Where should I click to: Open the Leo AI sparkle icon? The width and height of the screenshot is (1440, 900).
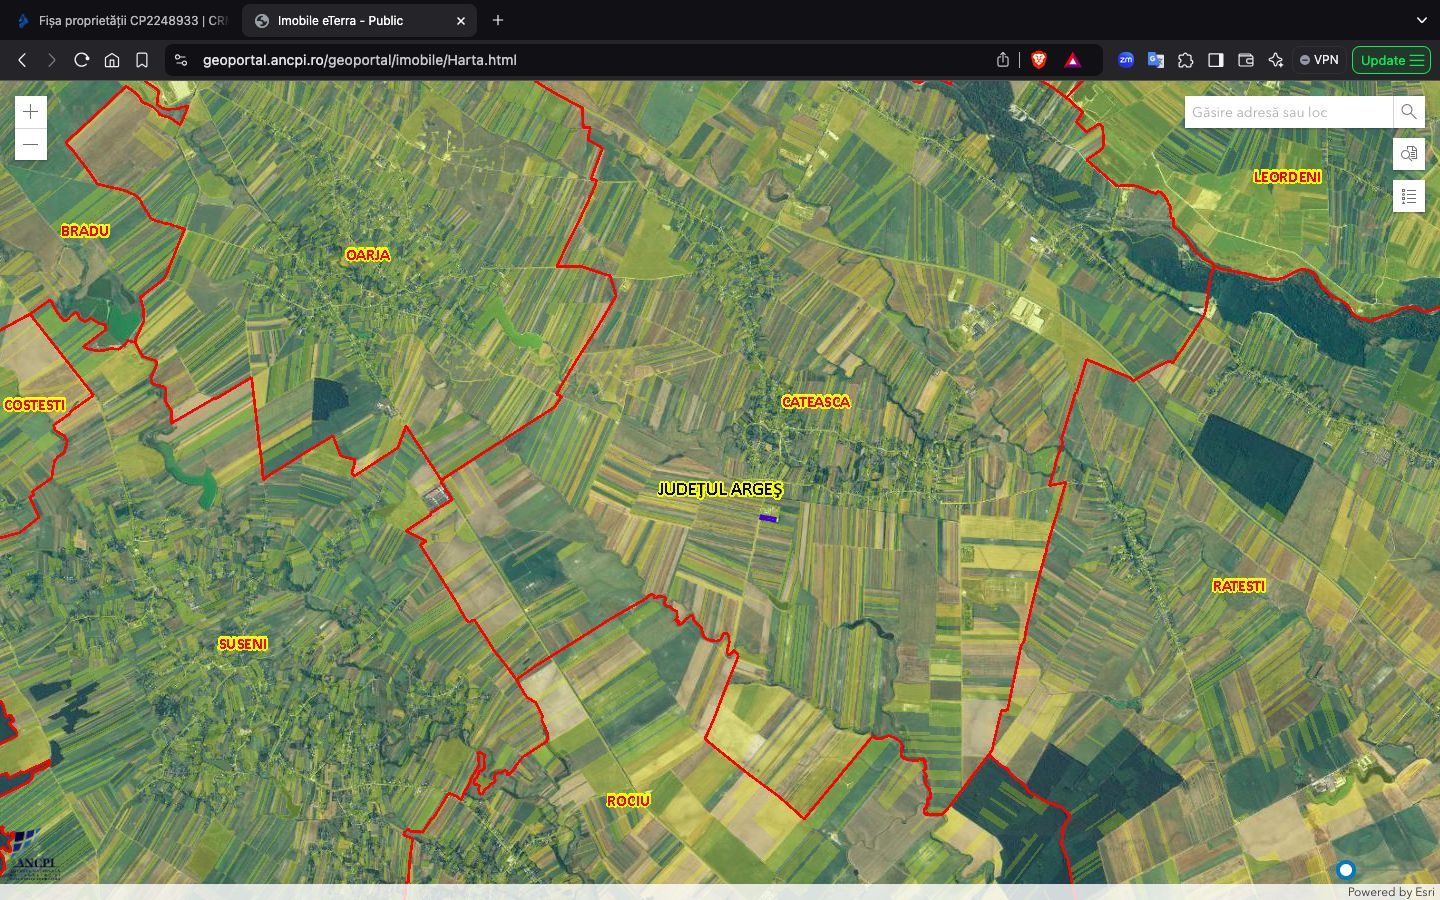1275,60
